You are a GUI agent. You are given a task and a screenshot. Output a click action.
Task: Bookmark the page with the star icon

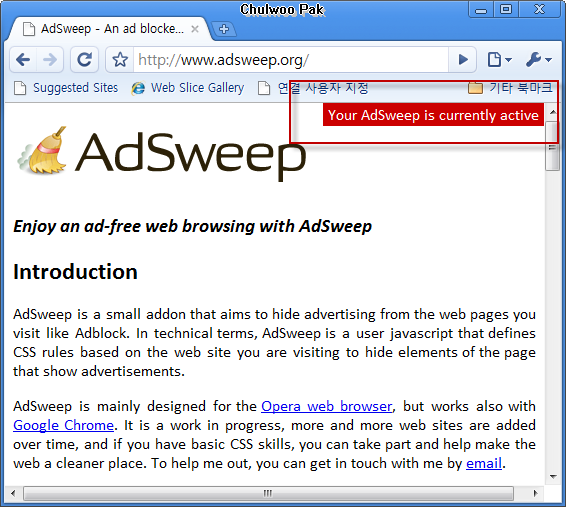(x=120, y=60)
